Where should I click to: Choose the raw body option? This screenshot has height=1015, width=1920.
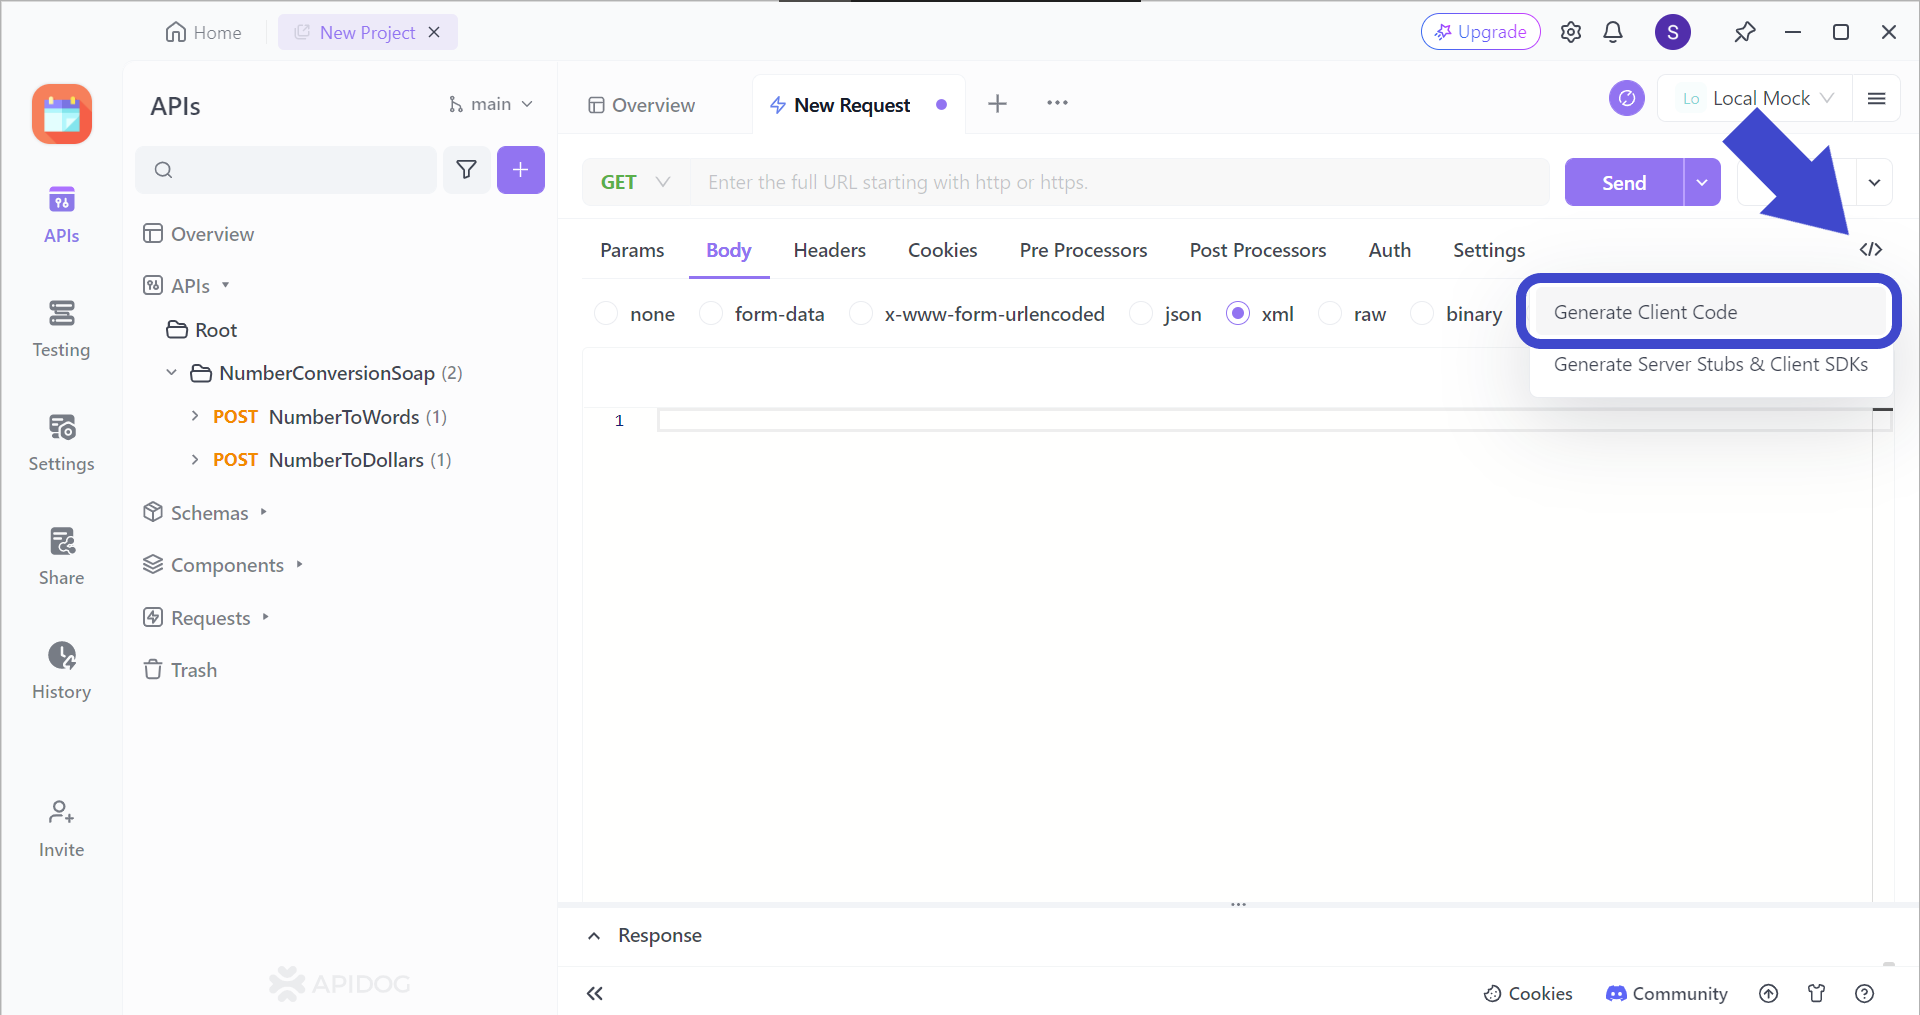[x=1330, y=314]
